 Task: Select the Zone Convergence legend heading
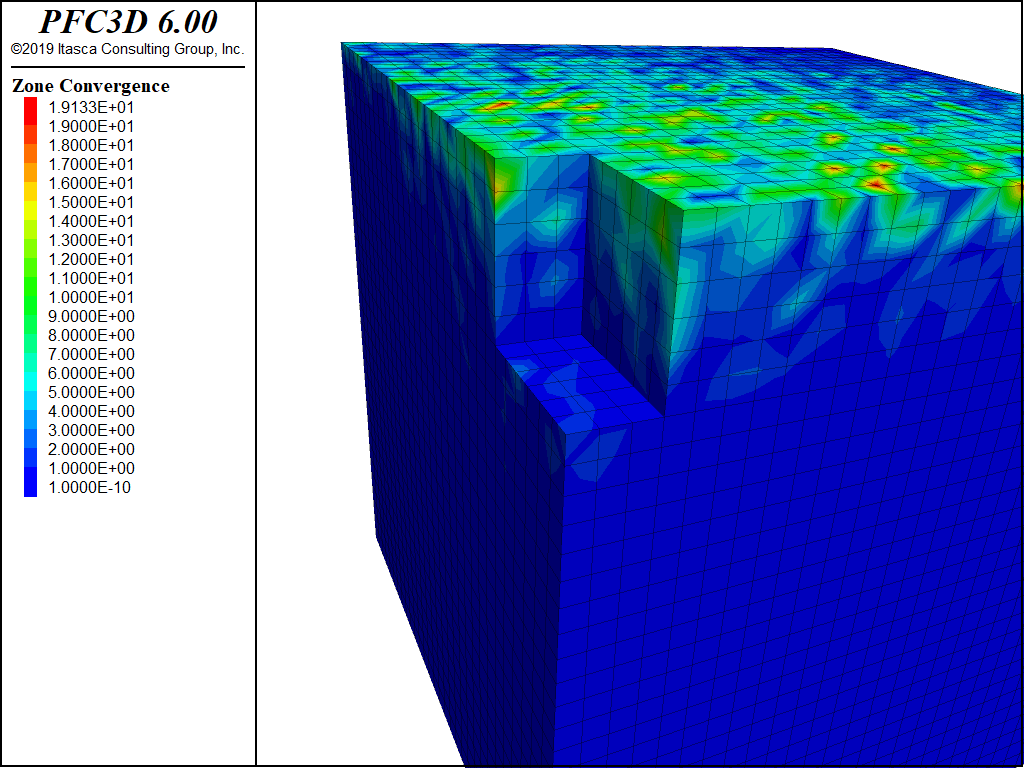[x=91, y=86]
